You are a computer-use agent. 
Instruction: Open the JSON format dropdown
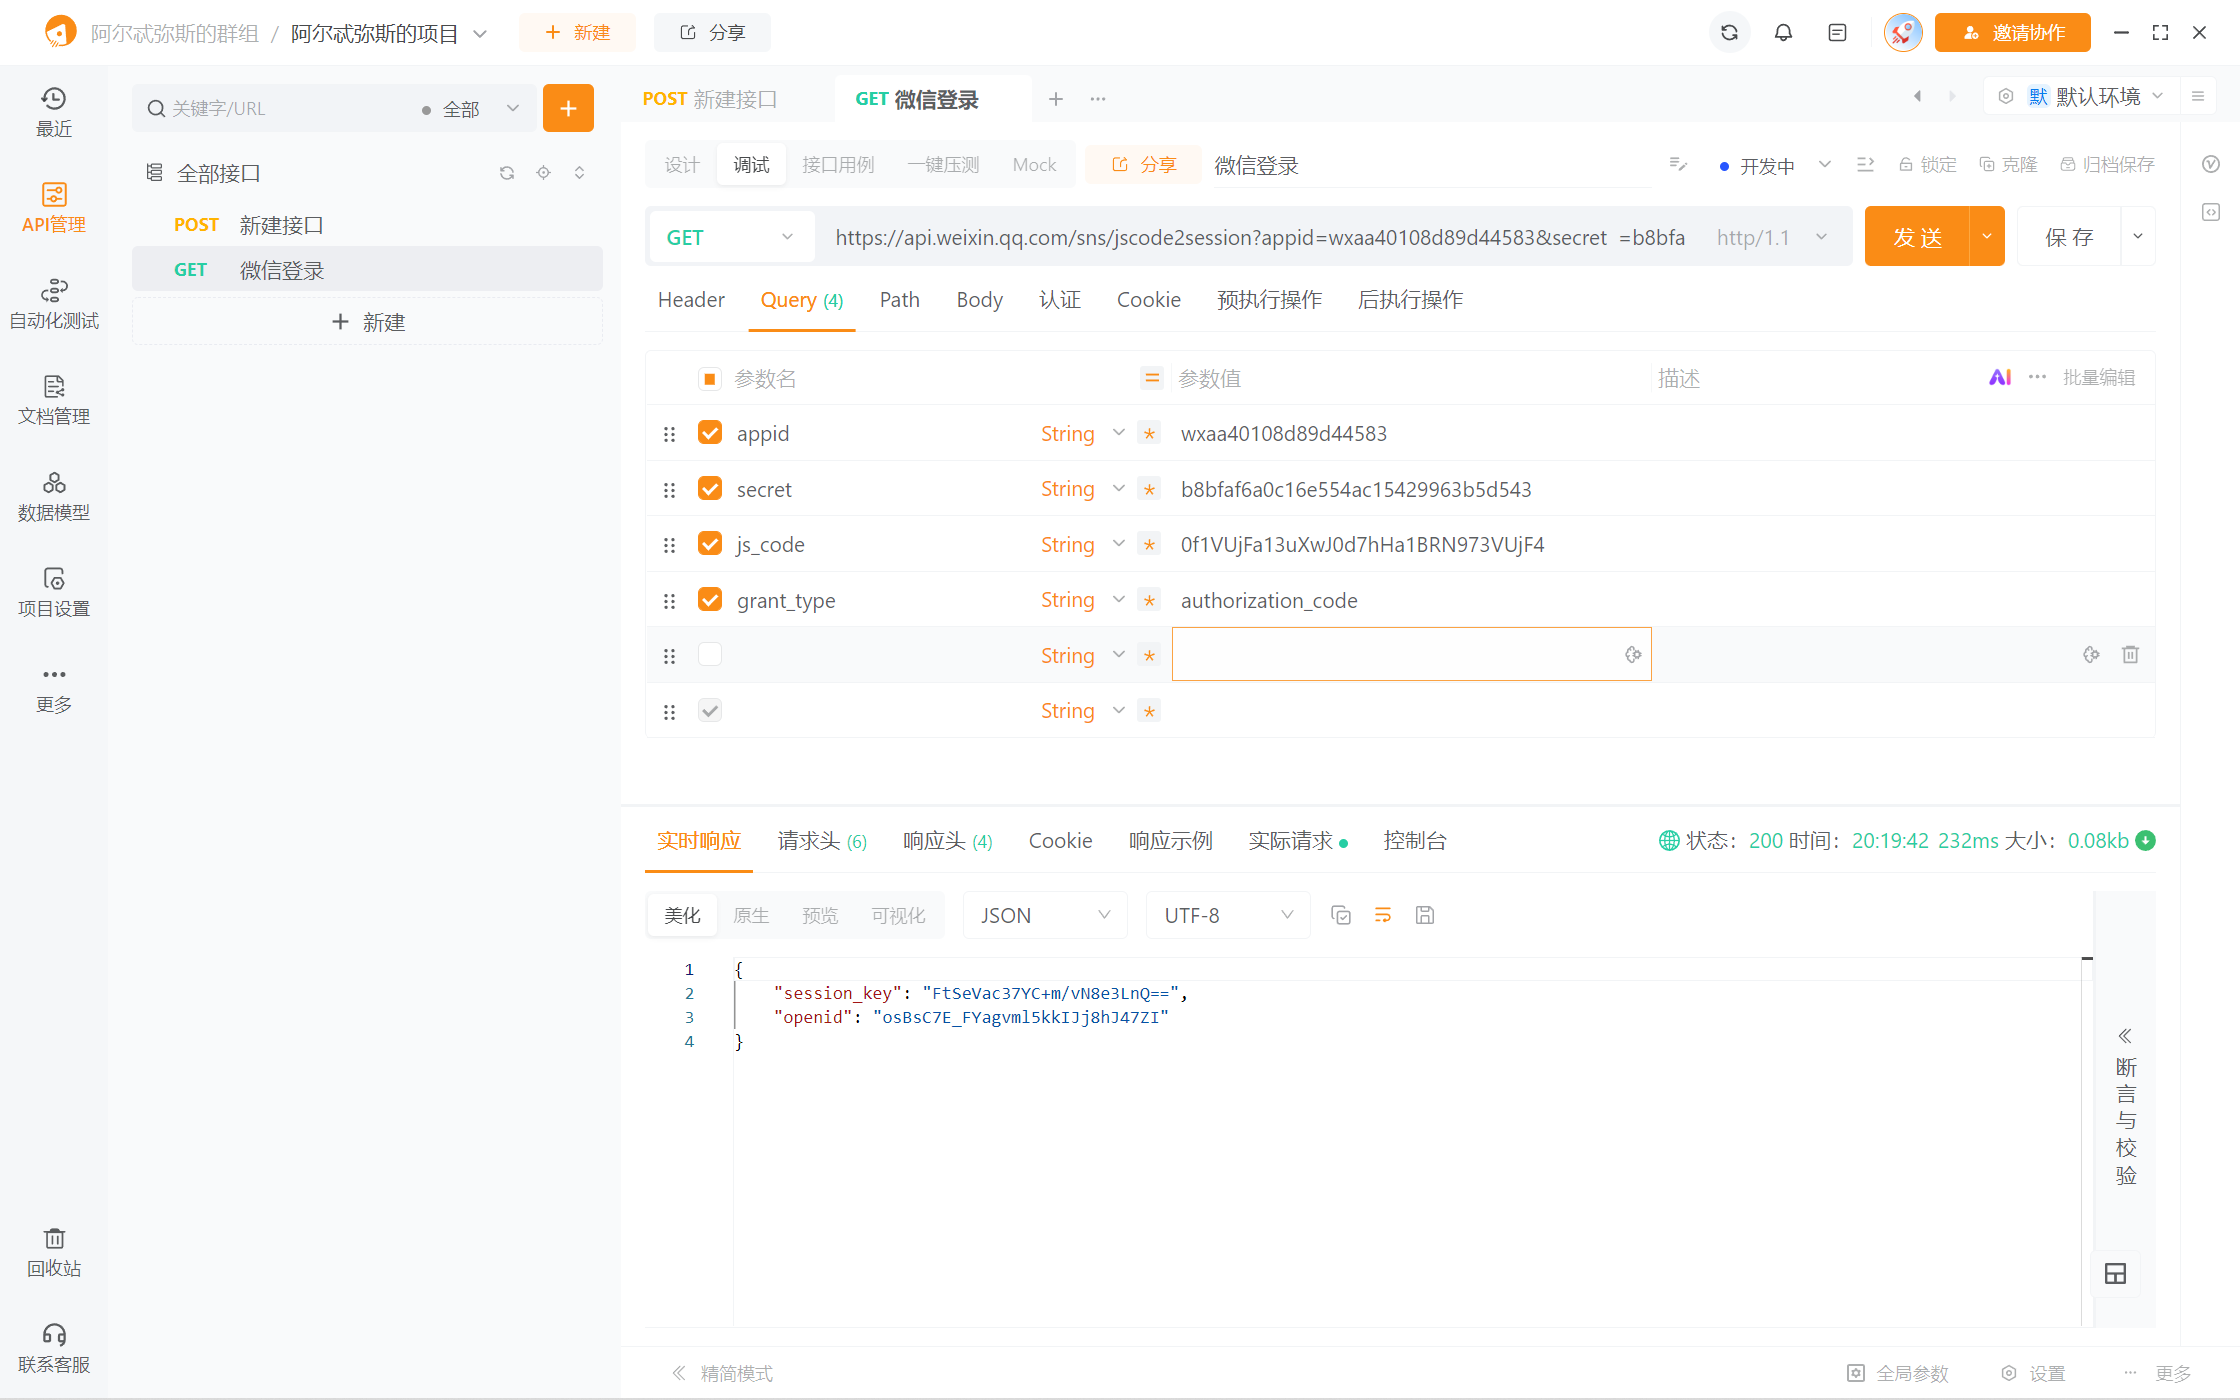click(1045, 915)
